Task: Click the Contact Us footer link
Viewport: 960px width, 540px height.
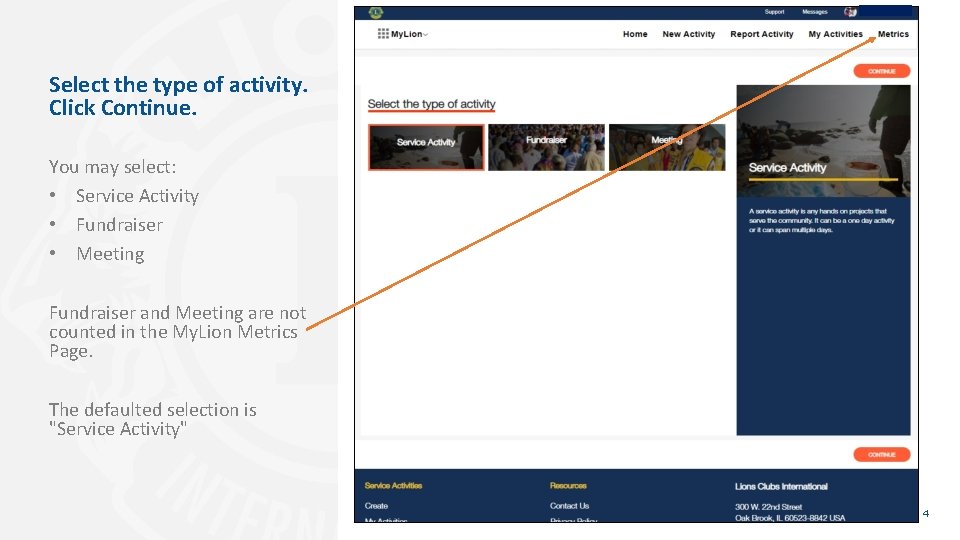Action: pyautogui.click(x=569, y=506)
